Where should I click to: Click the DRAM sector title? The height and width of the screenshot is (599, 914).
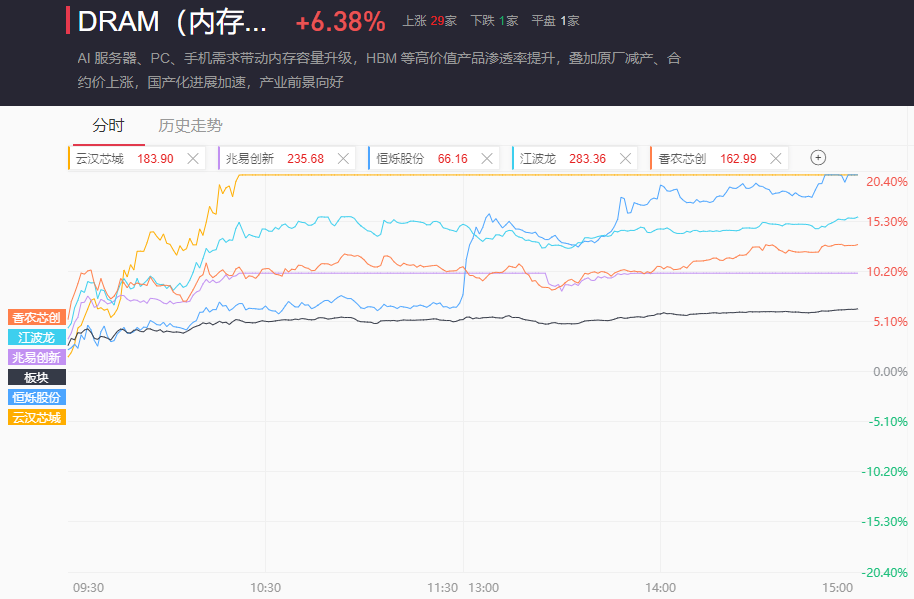[172, 21]
